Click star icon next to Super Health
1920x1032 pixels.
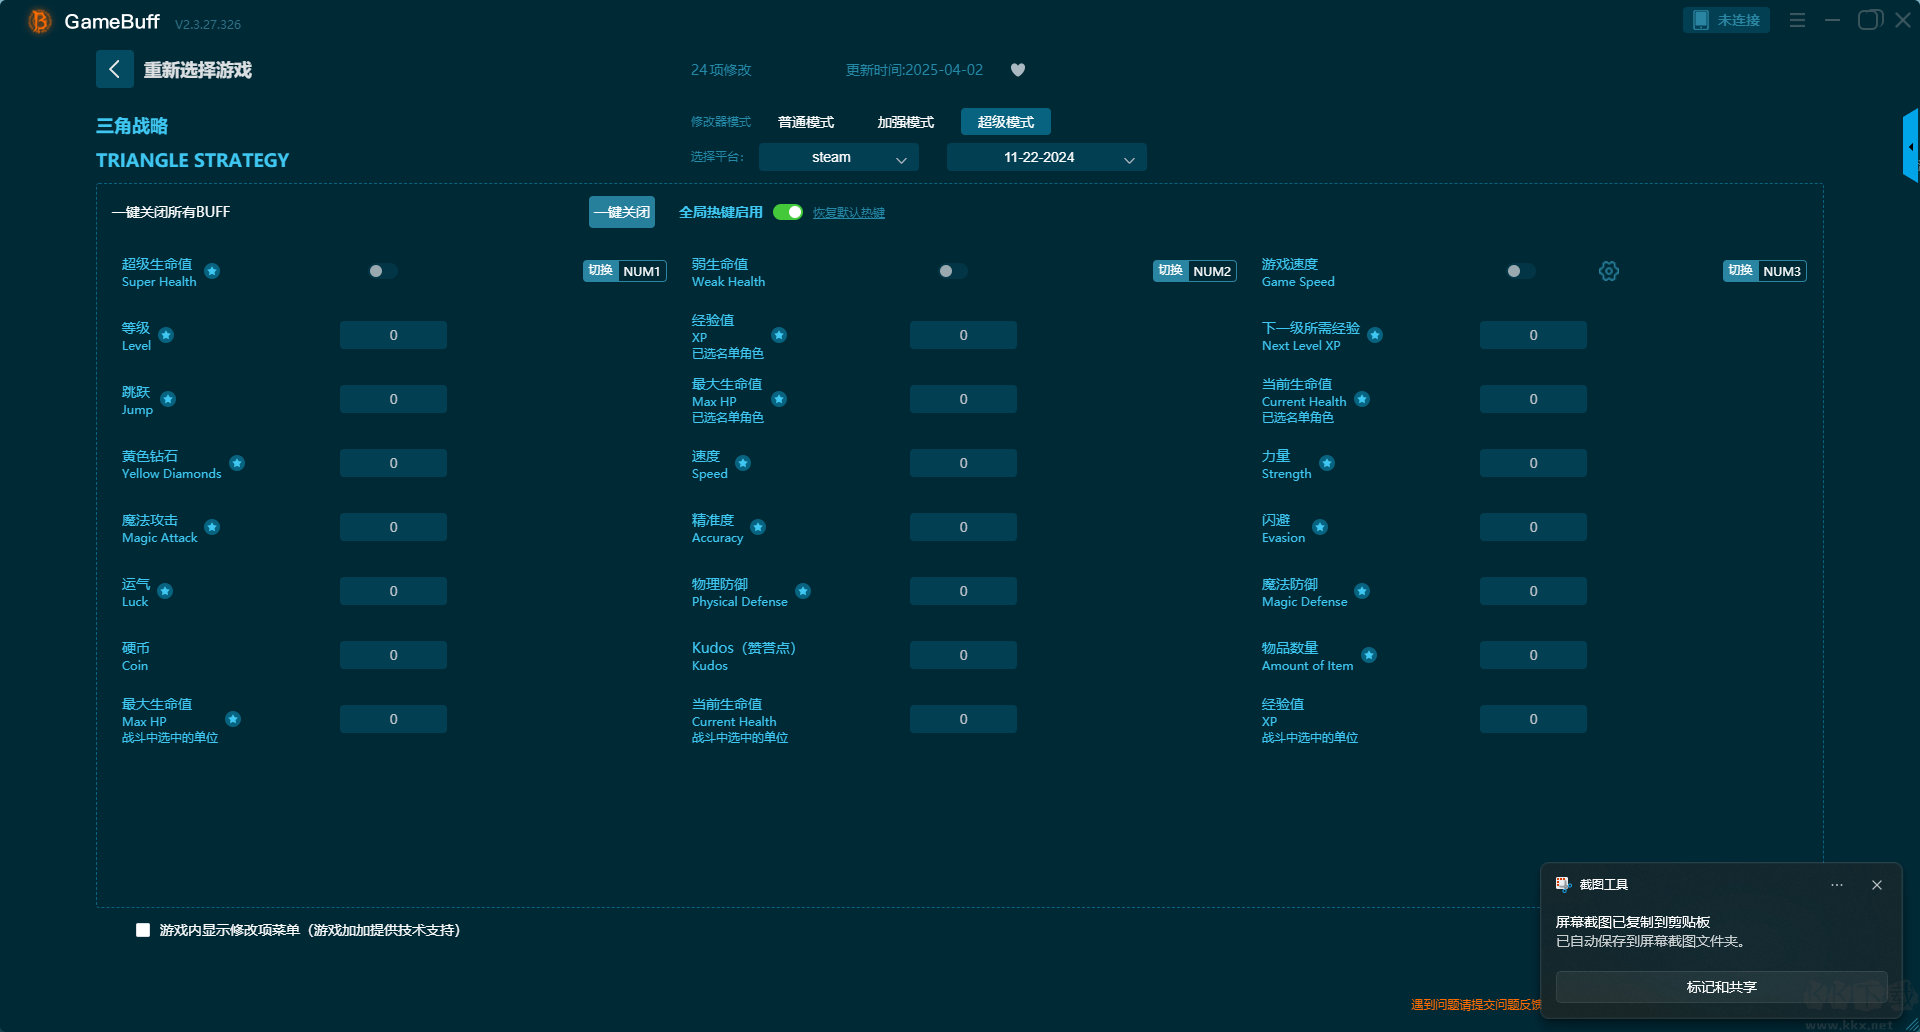pos(212,271)
